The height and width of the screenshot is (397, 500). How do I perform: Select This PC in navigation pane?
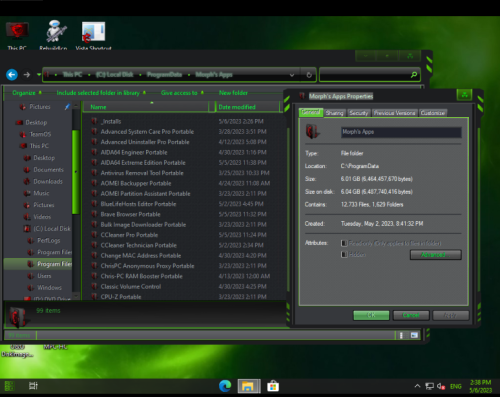pyautogui.click(x=39, y=146)
